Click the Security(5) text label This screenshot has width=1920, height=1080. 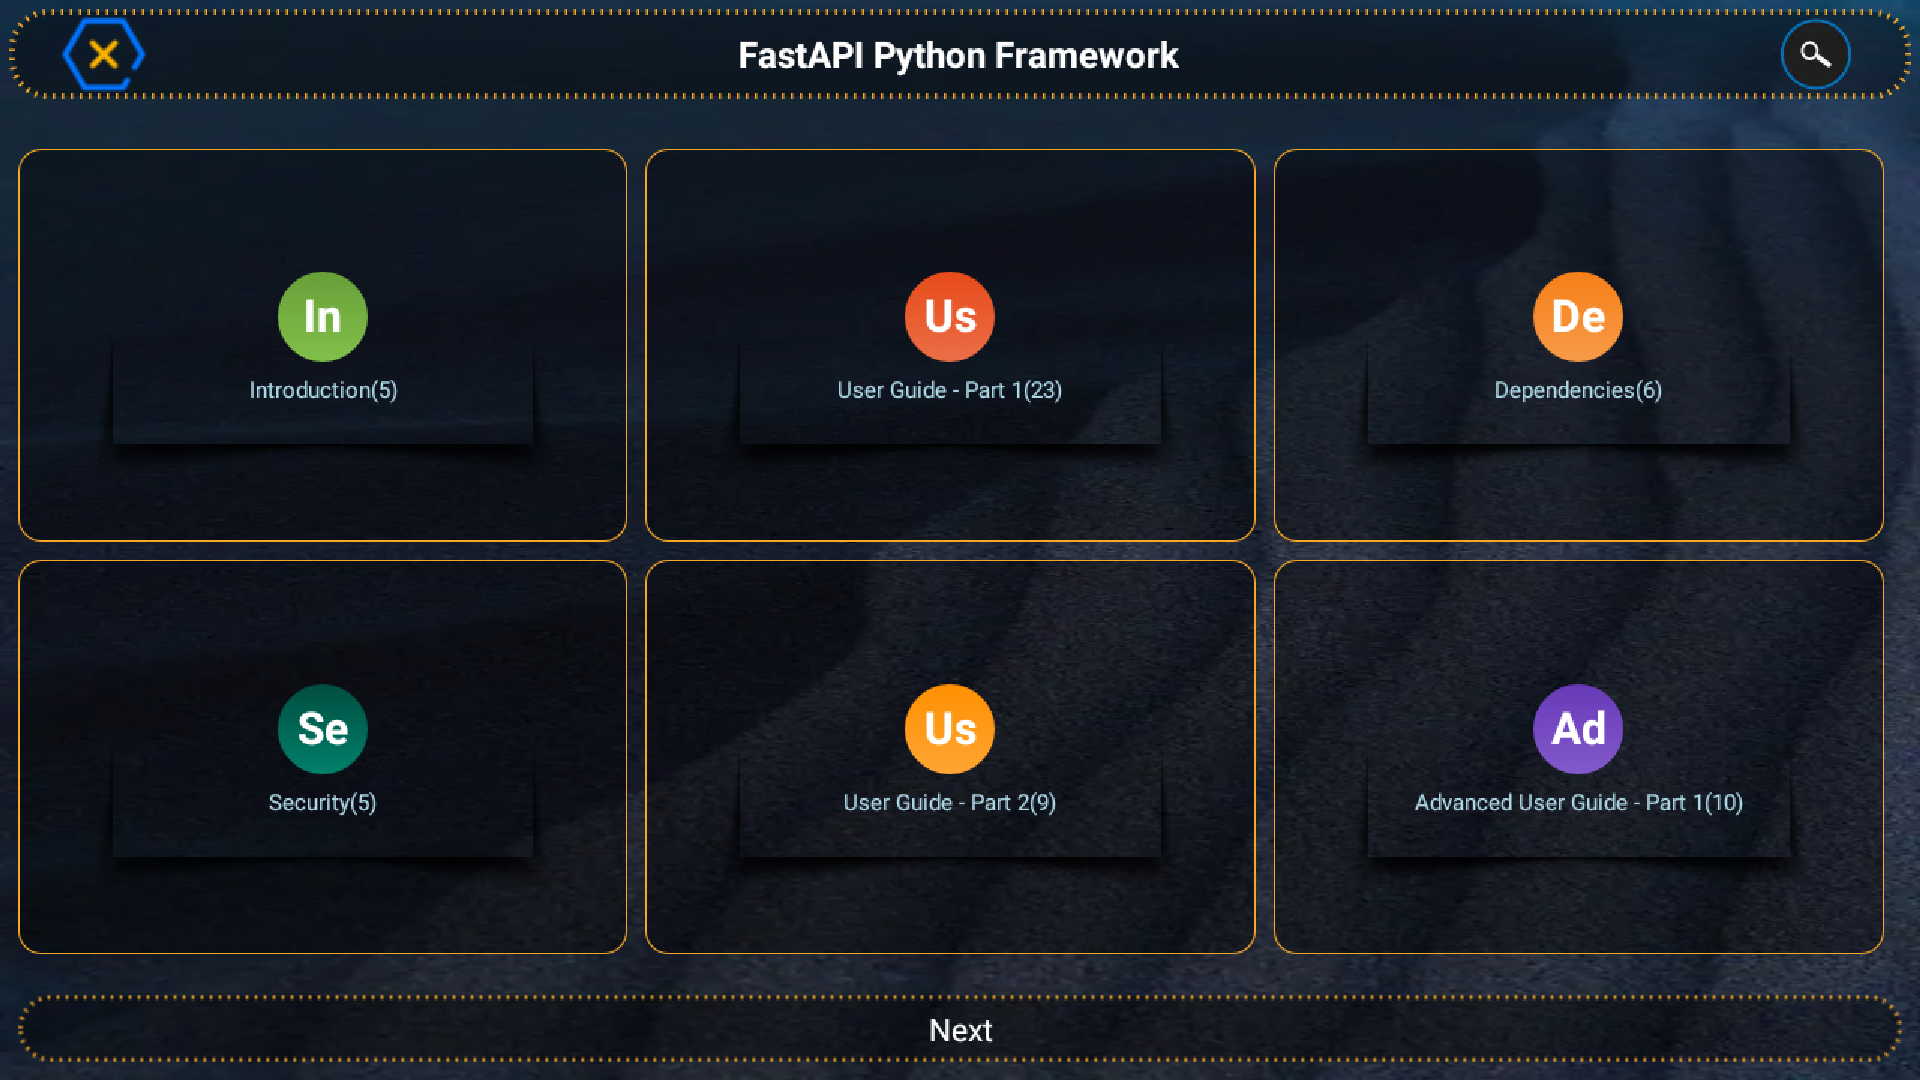pos(322,801)
